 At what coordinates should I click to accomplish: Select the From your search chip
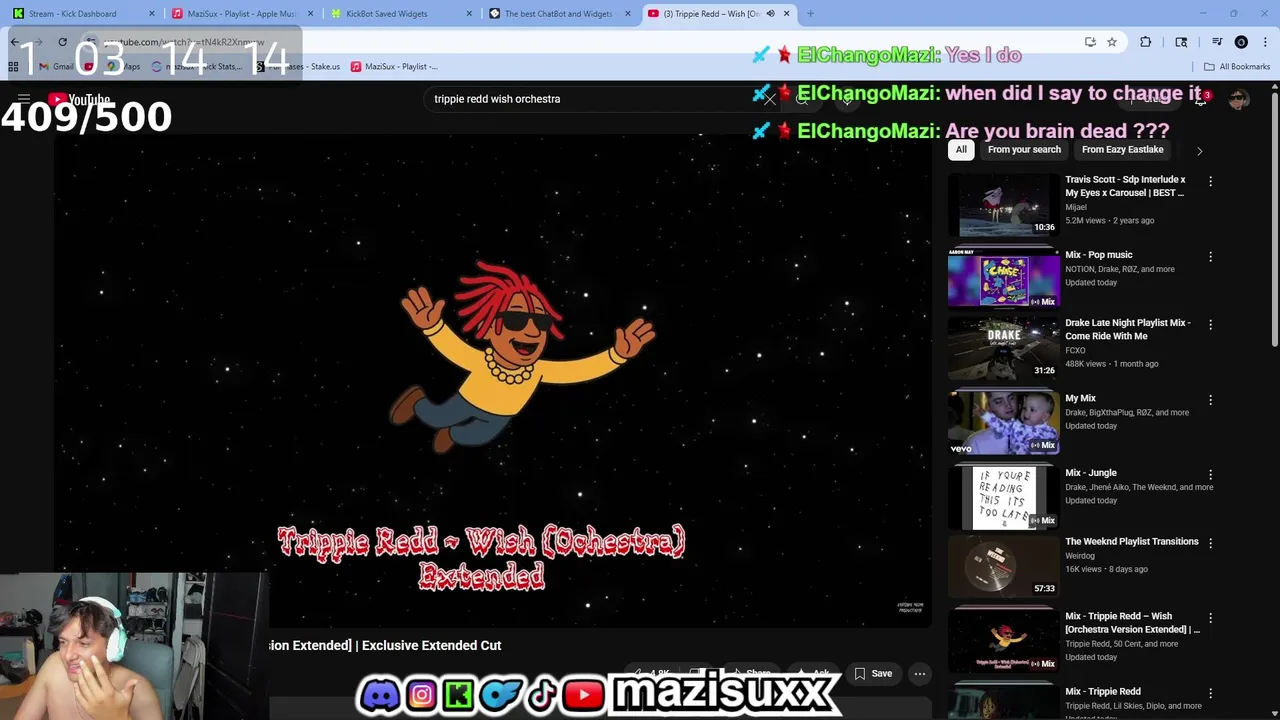(x=1024, y=150)
